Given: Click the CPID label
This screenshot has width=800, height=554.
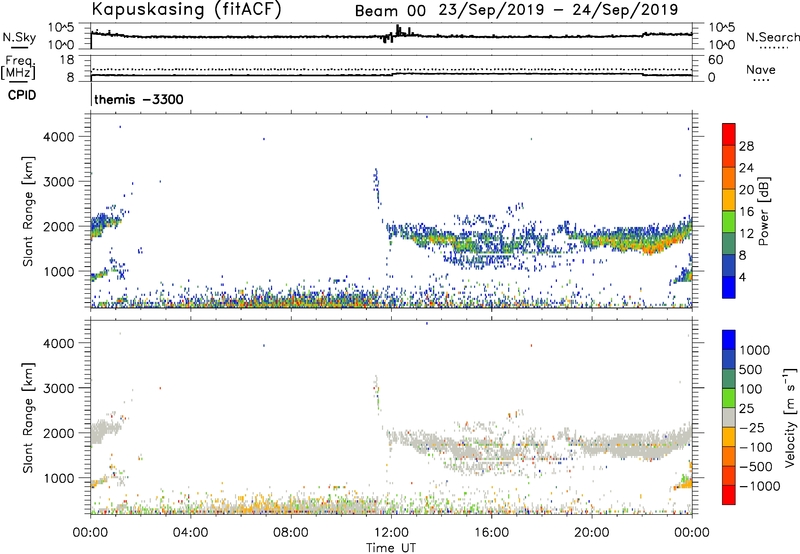Looking at the screenshot, I should (x=22, y=95).
